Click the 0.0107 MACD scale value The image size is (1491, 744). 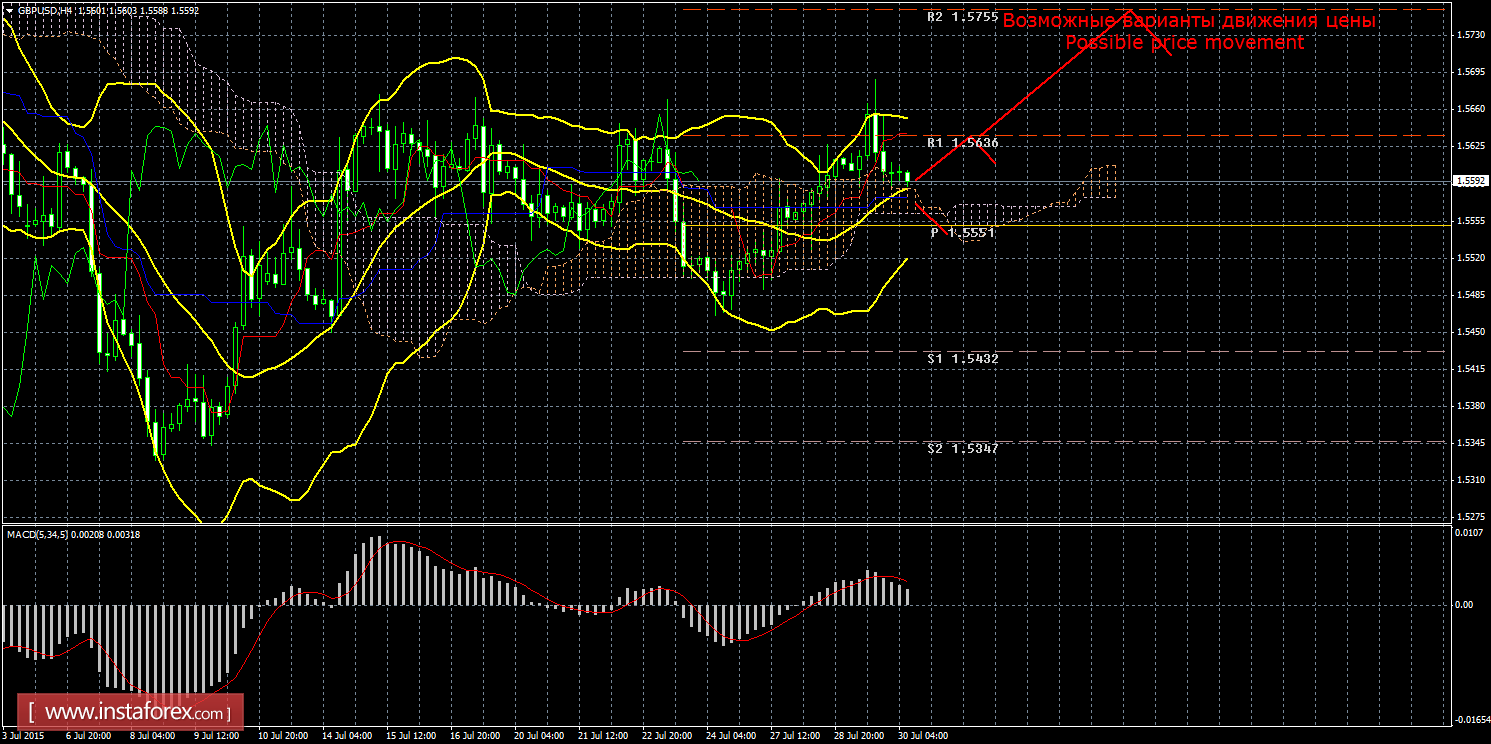(x=1468, y=532)
